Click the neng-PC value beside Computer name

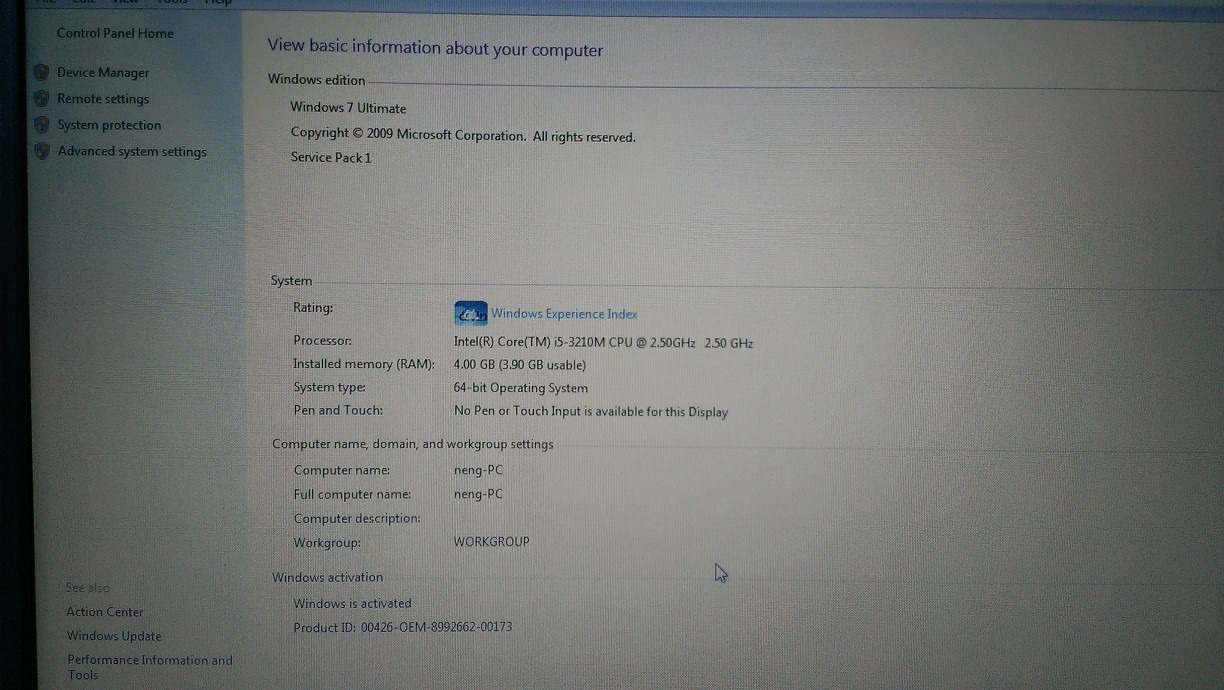[x=478, y=470]
